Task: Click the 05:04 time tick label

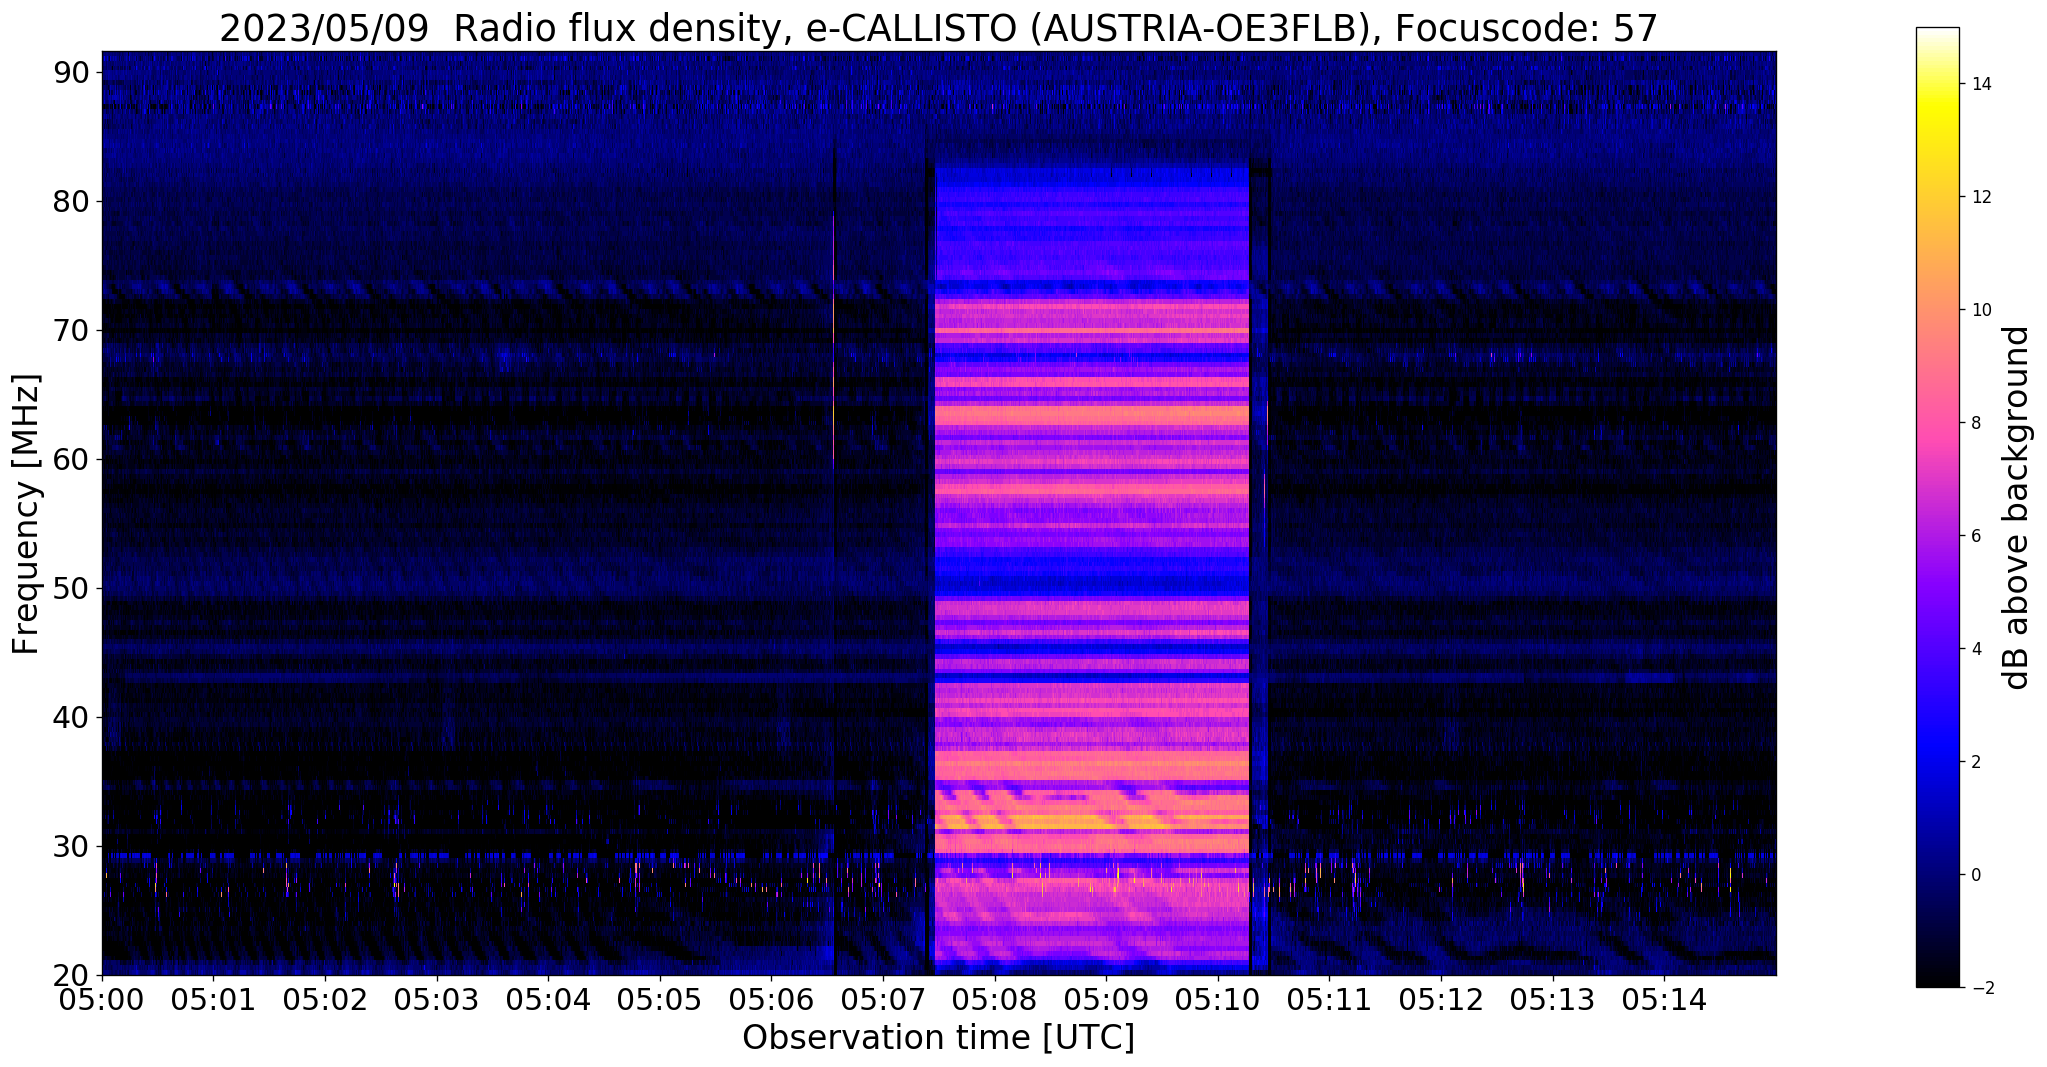Action: coord(548,1000)
